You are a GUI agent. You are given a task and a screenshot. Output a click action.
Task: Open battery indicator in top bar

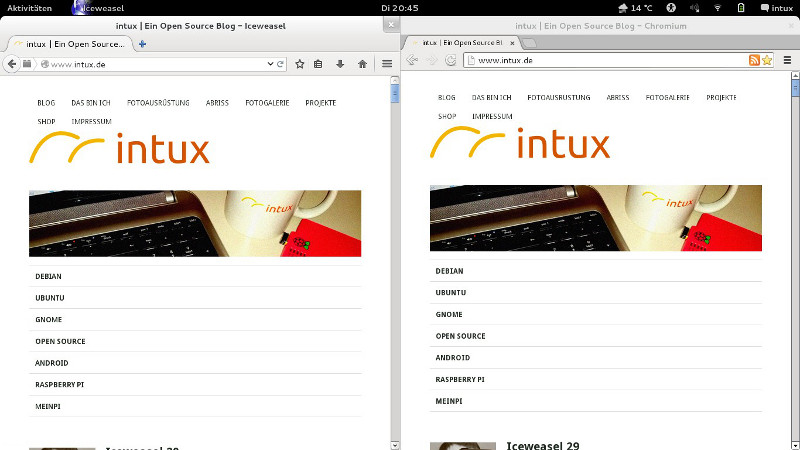pos(741,8)
